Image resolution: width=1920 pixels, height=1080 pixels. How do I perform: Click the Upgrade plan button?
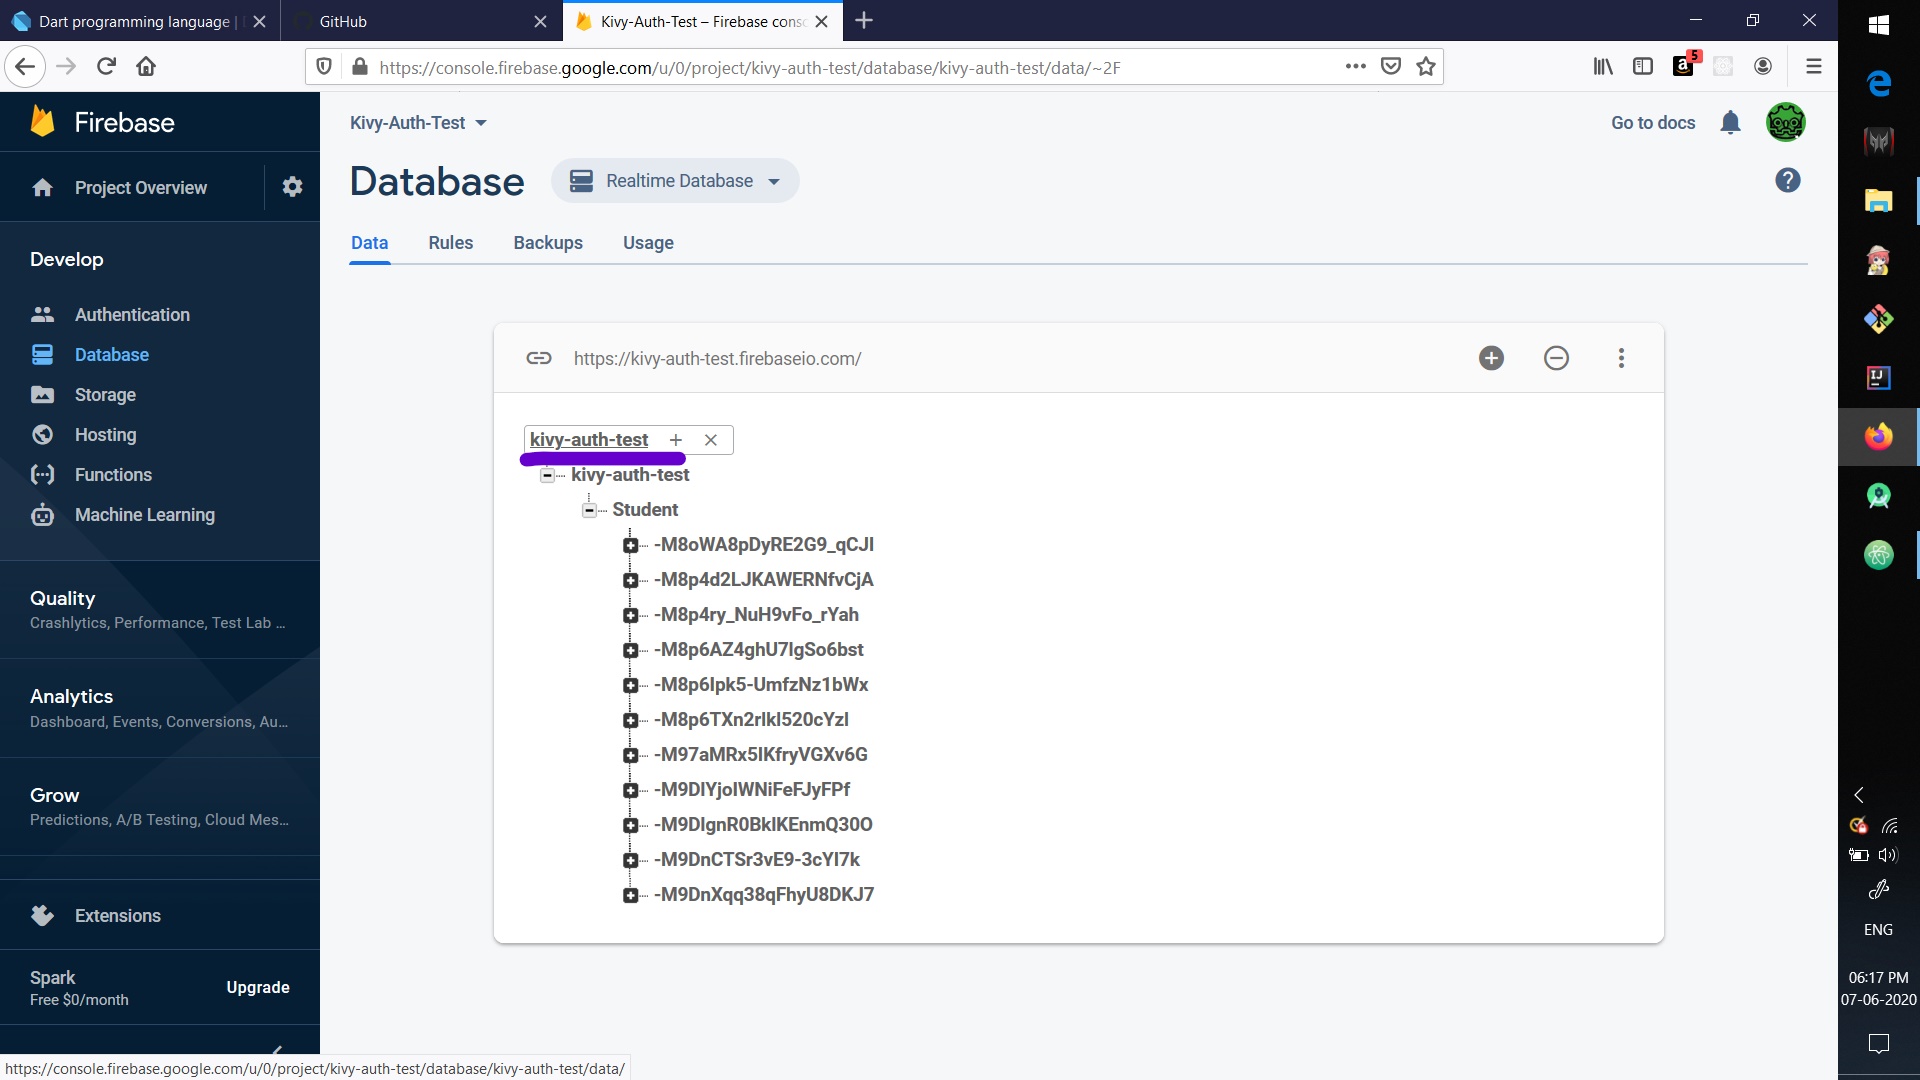click(x=257, y=987)
